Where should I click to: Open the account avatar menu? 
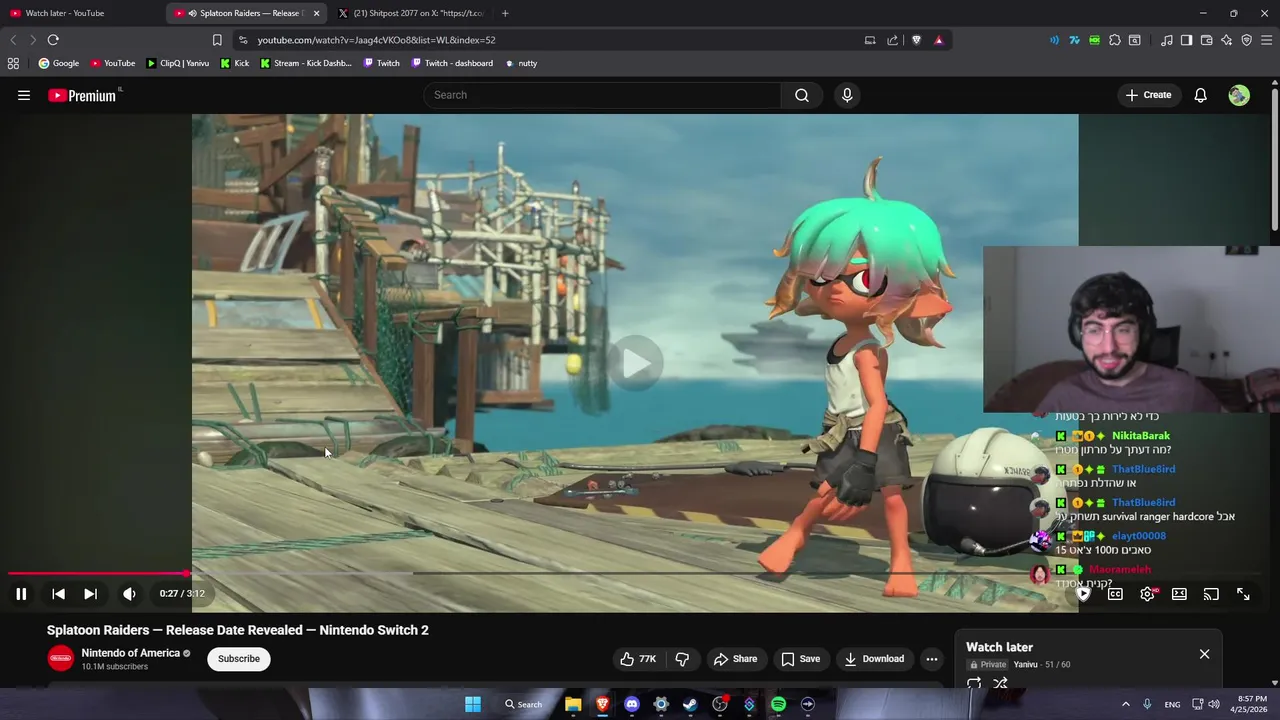tap(1239, 95)
